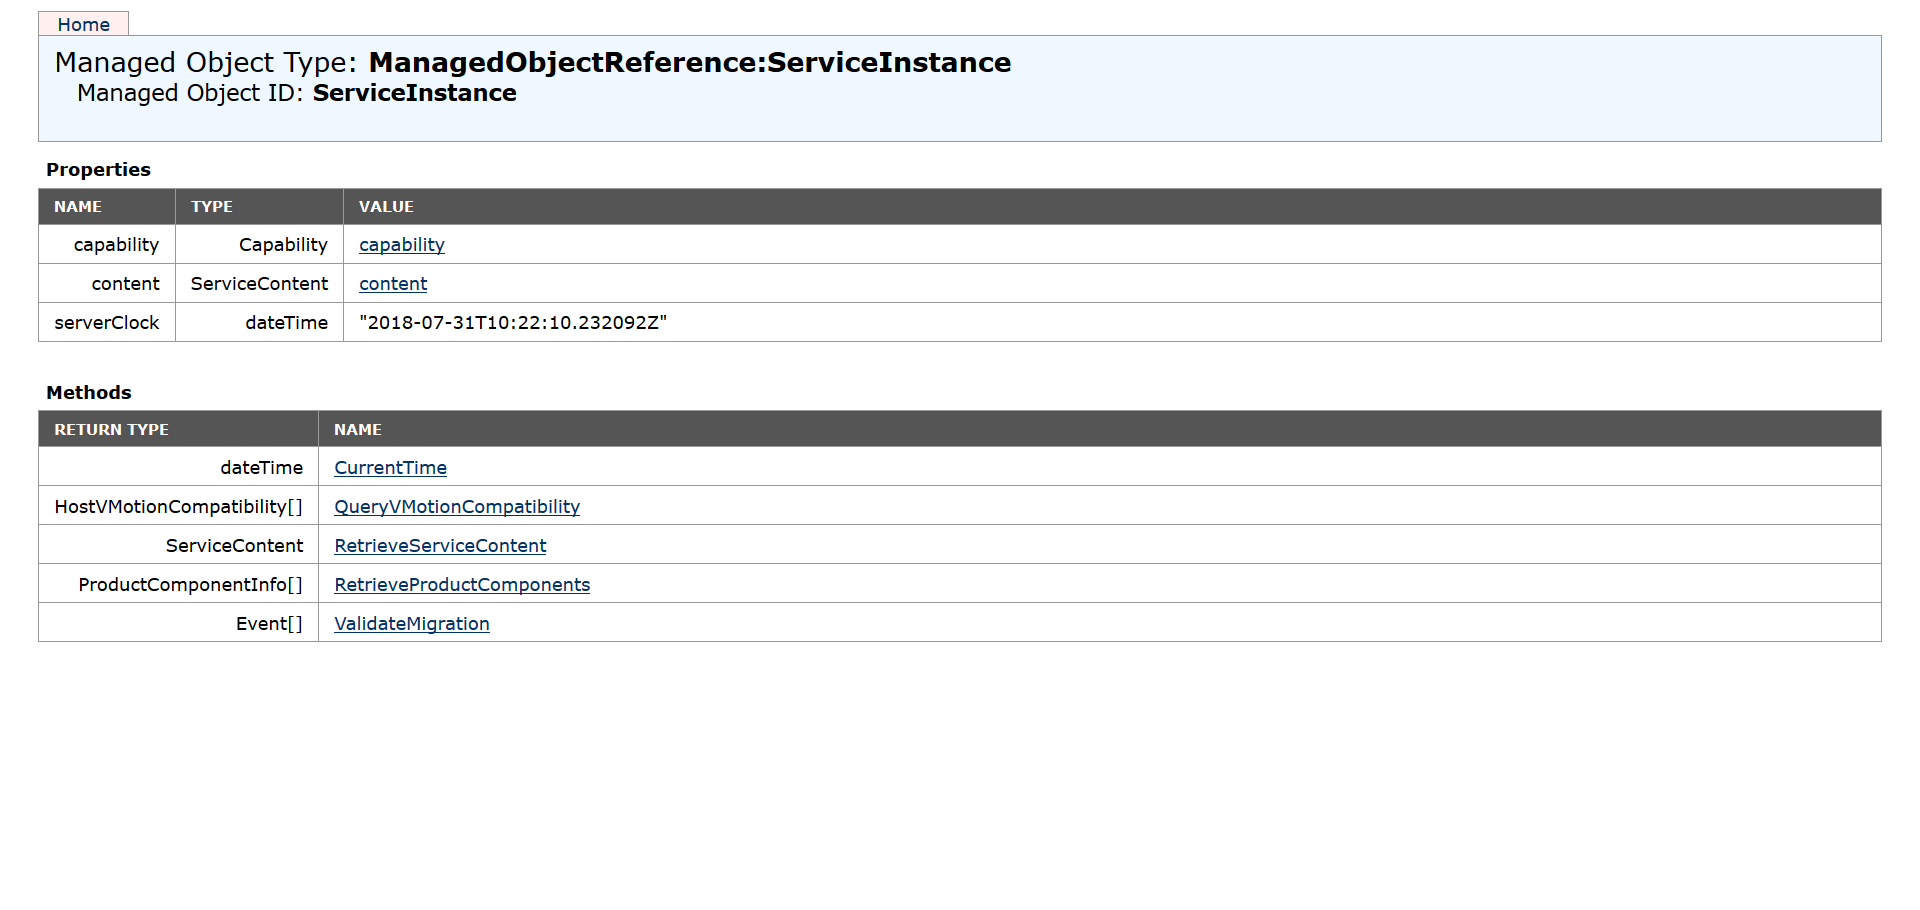This screenshot has width=1920, height=910.
Task: Switch to the Home tab
Action: coord(84,24)
